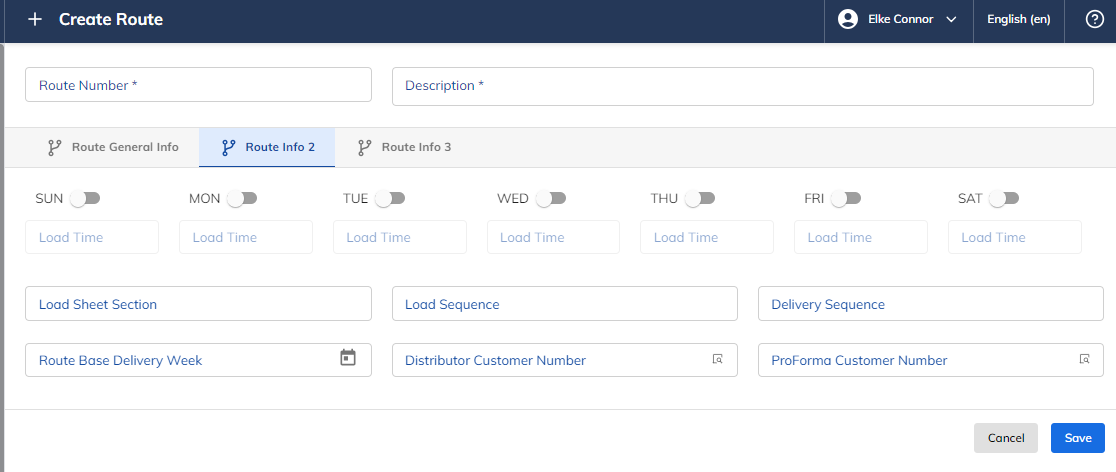Click the Load Time field under SAT

click(1015, 237)
